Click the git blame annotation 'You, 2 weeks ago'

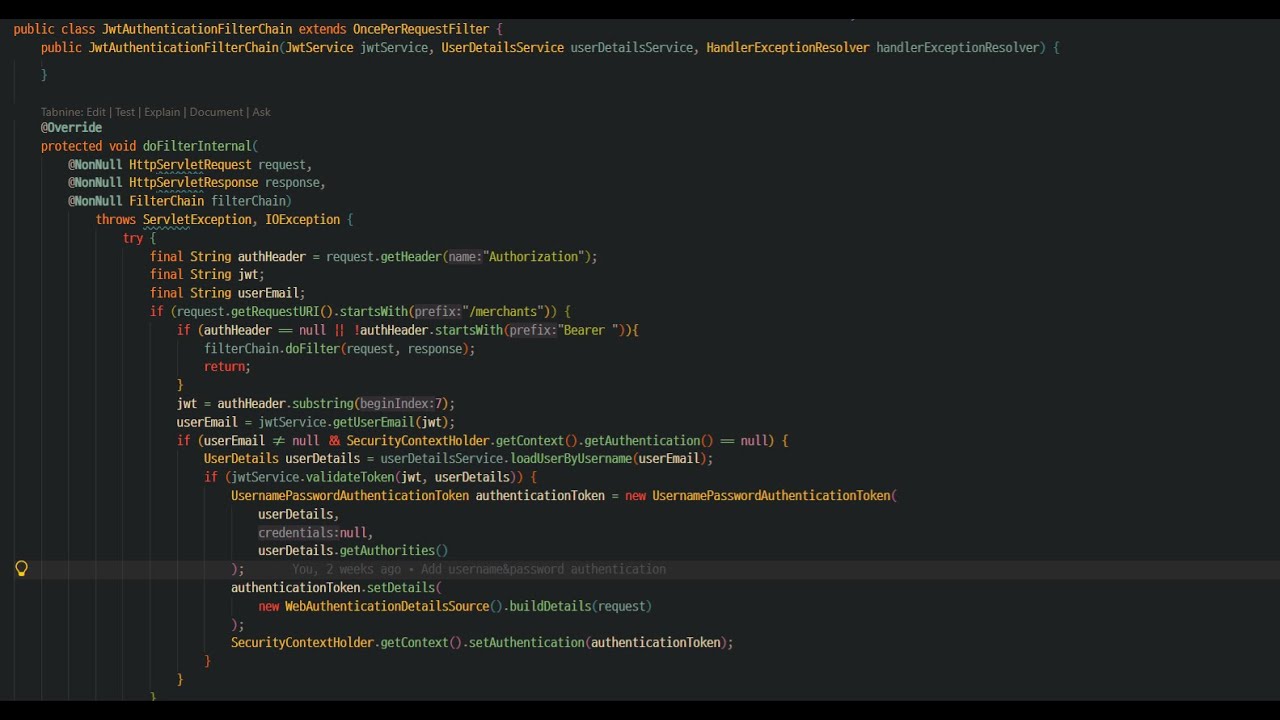[346, 569]
